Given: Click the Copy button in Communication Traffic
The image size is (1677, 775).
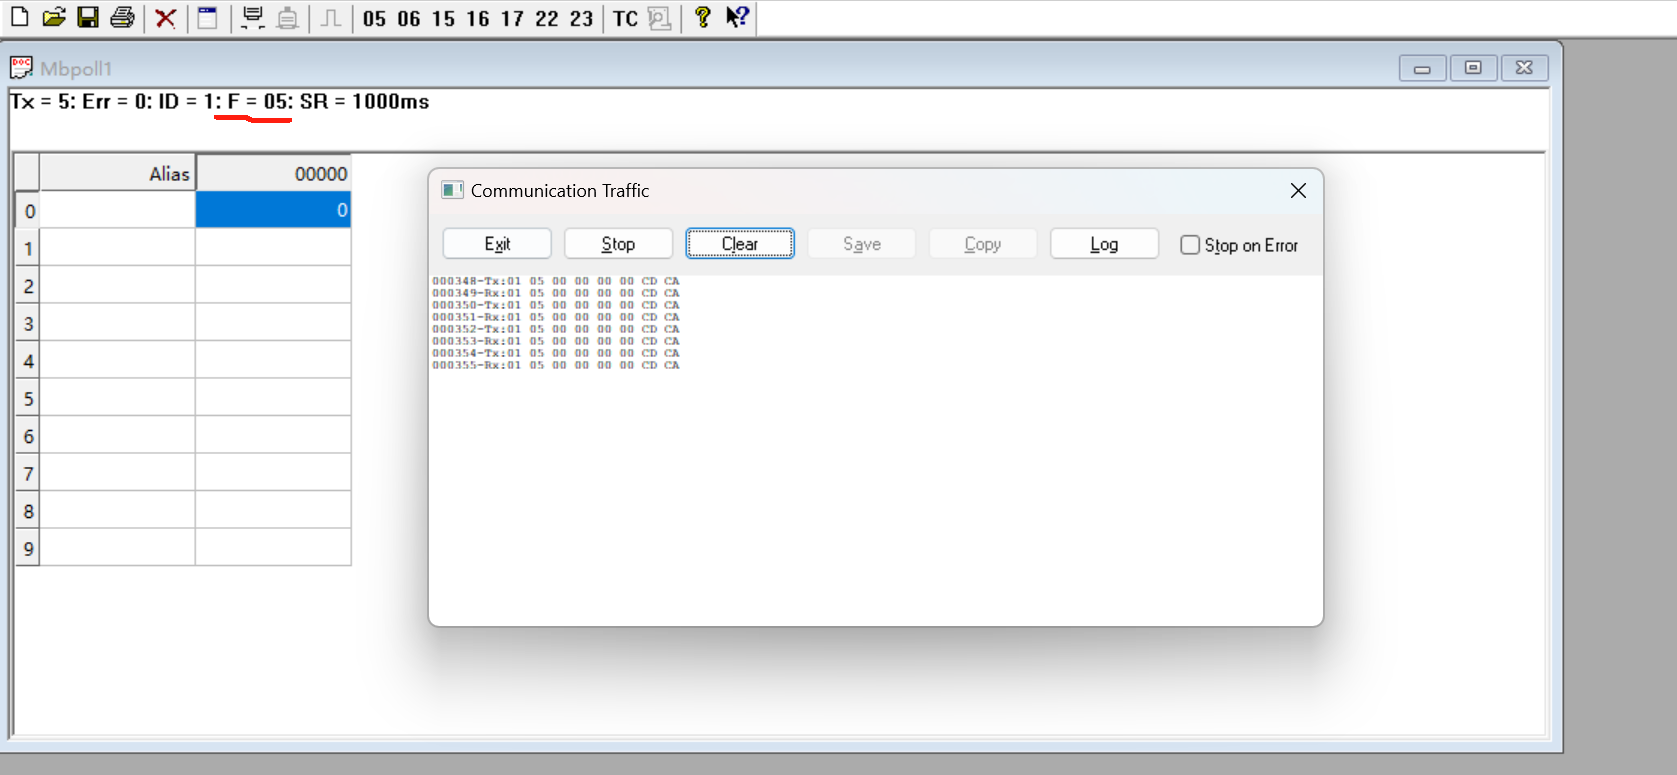Looking at the screenshot, I should (983, 244).
